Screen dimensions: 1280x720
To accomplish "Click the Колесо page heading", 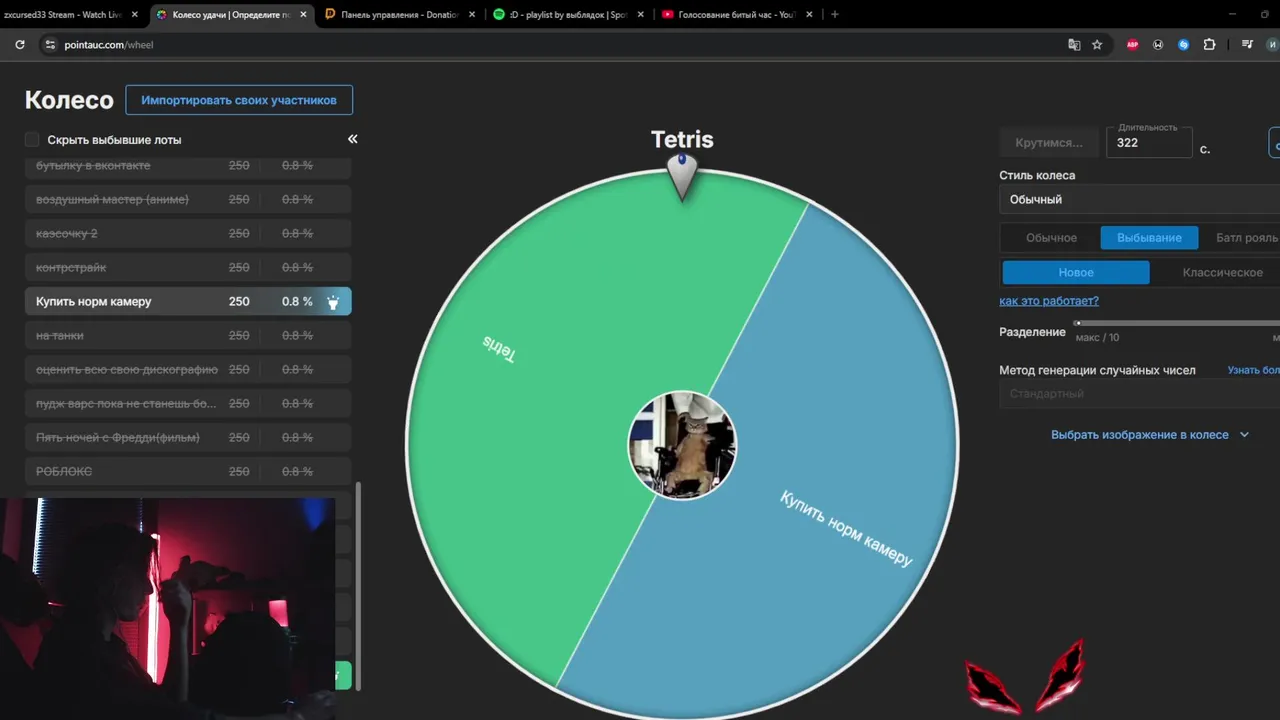I will [x=69, y=100].
